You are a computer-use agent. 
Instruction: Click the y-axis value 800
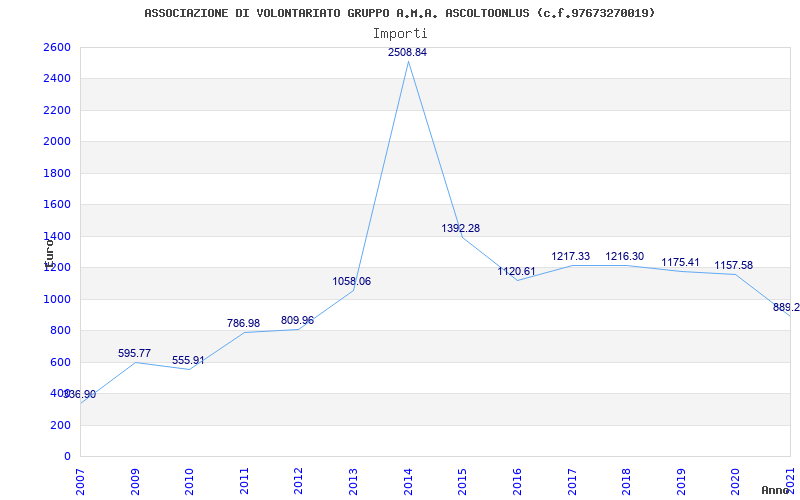point(61,331)
